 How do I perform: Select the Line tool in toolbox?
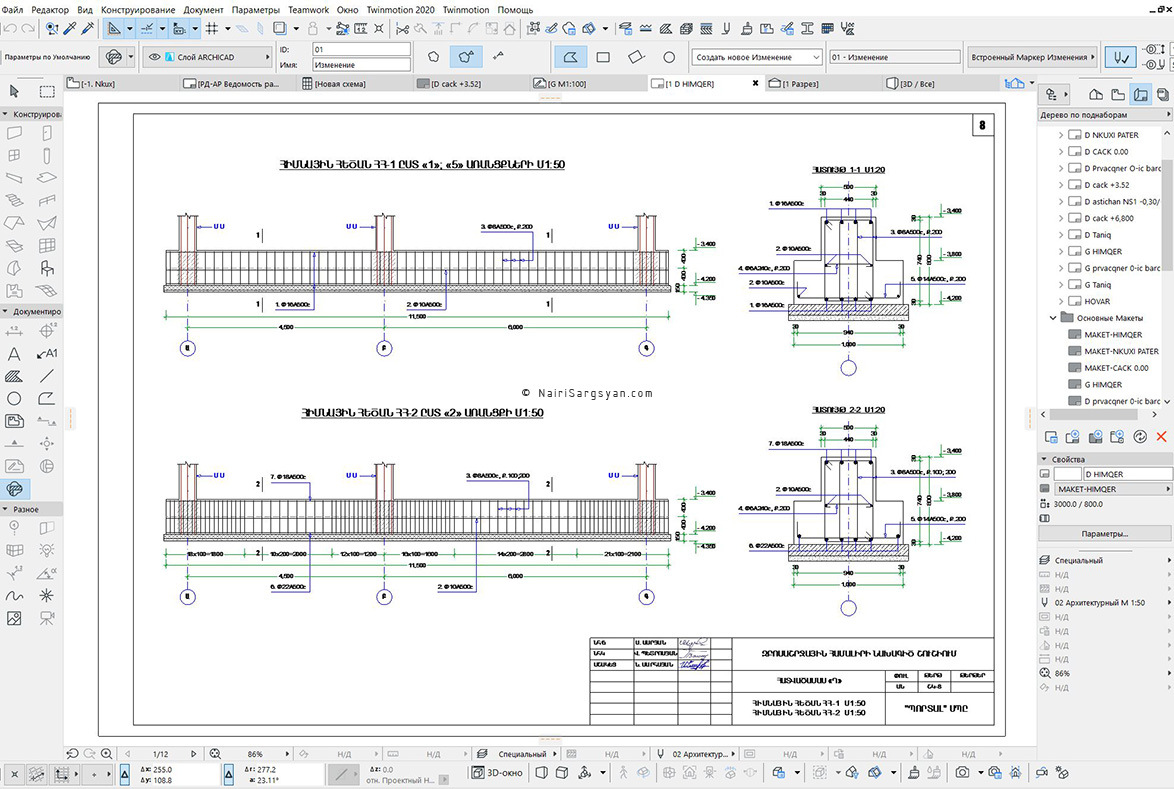(46, 376)
